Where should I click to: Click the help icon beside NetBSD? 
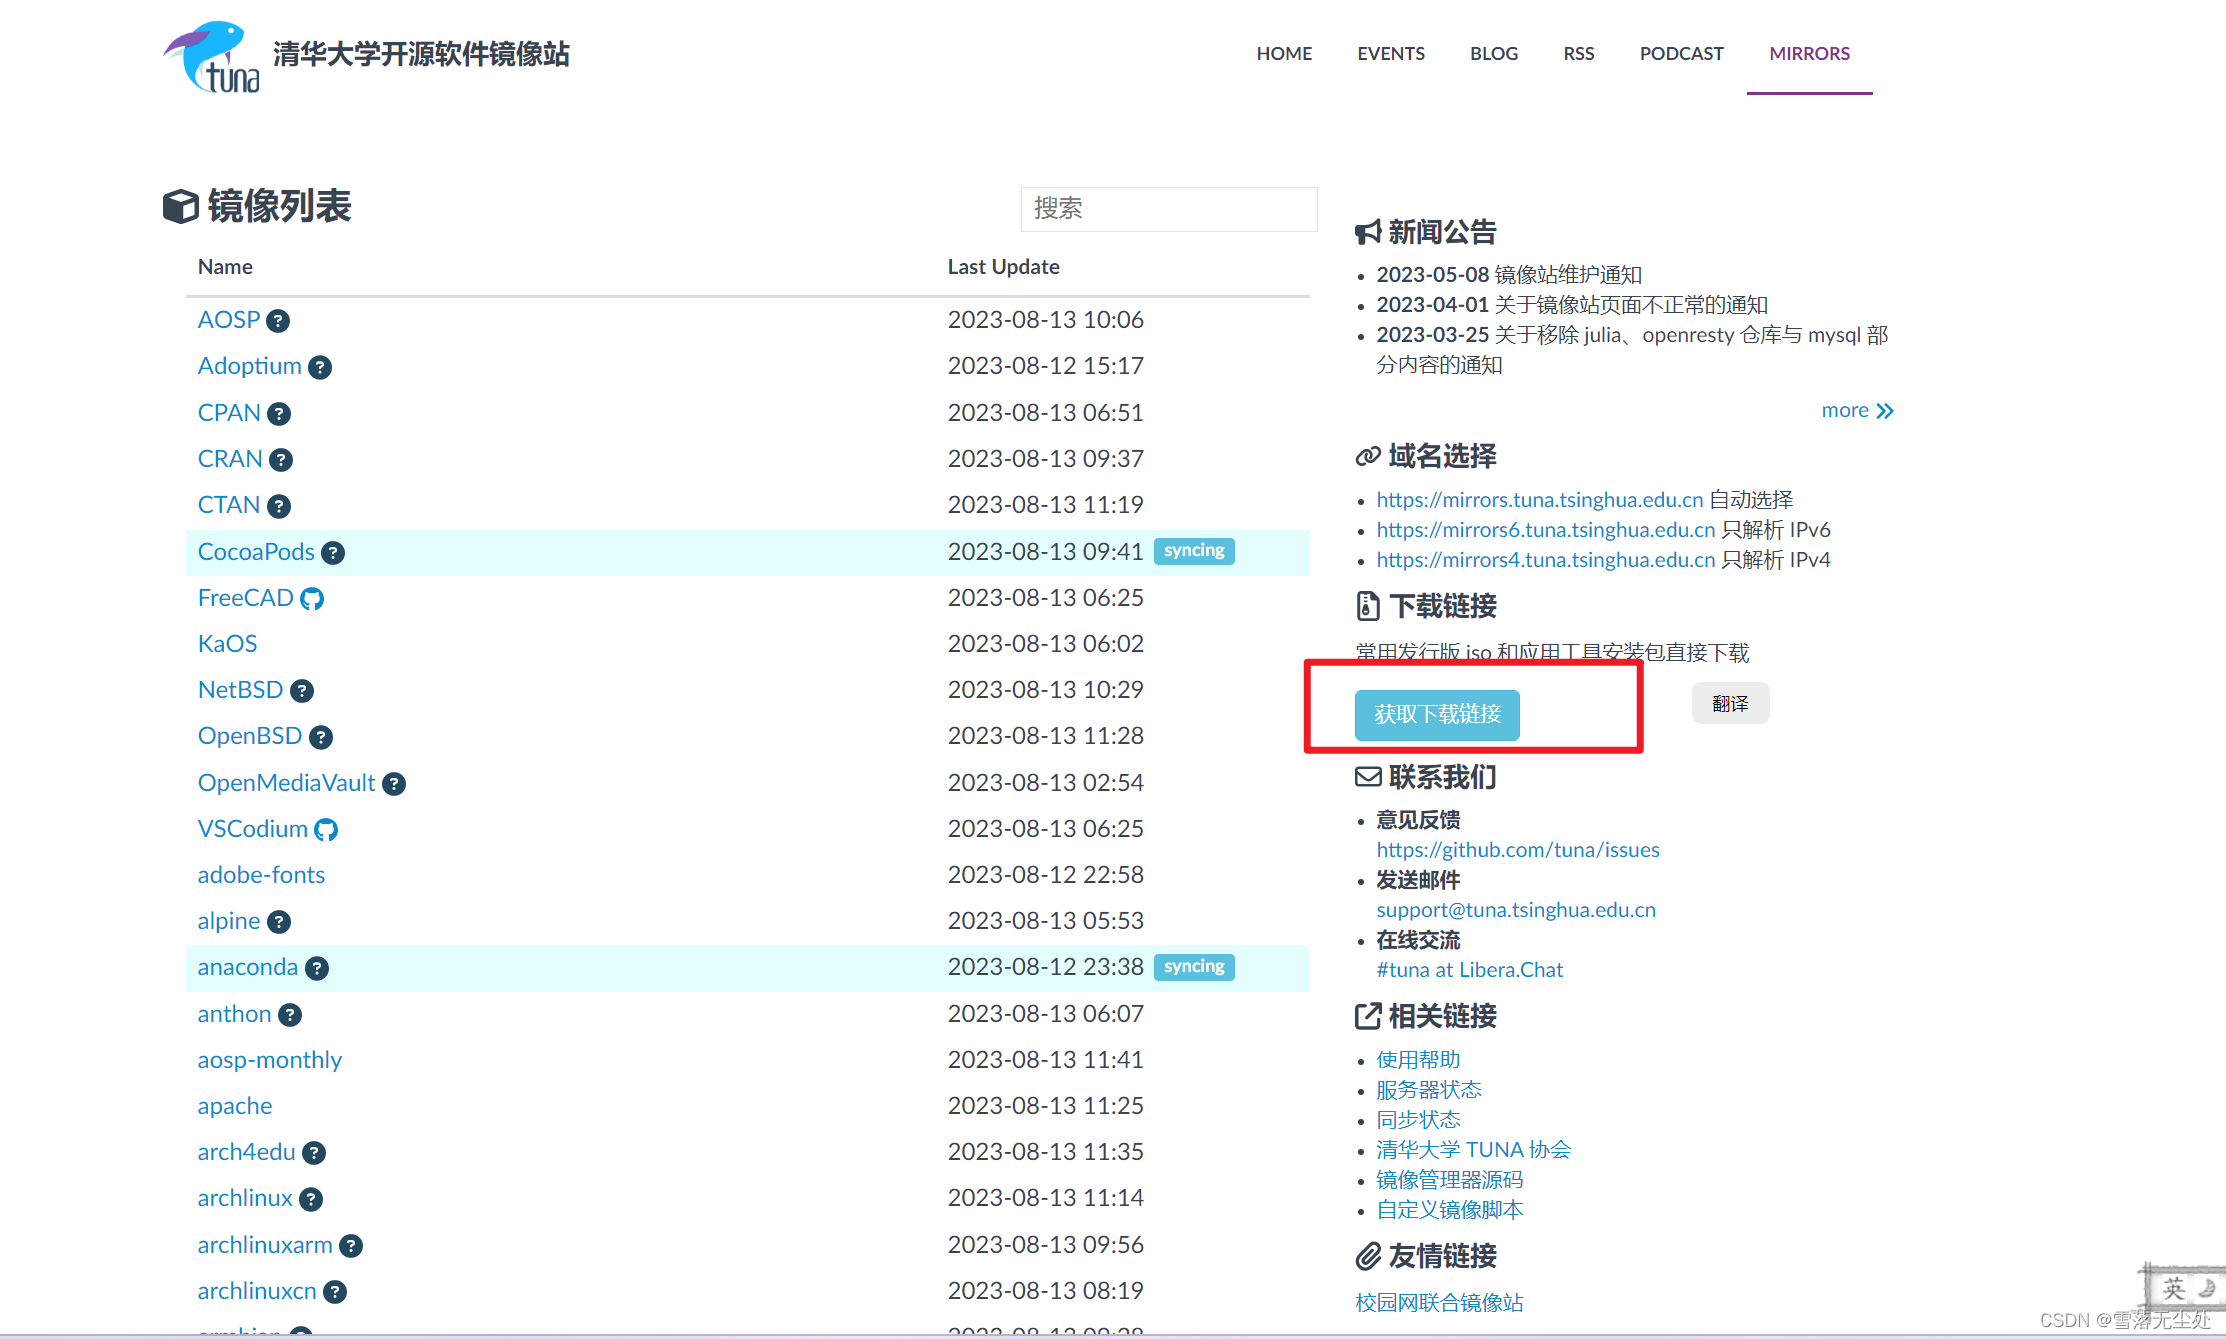[x=302, y=691]
